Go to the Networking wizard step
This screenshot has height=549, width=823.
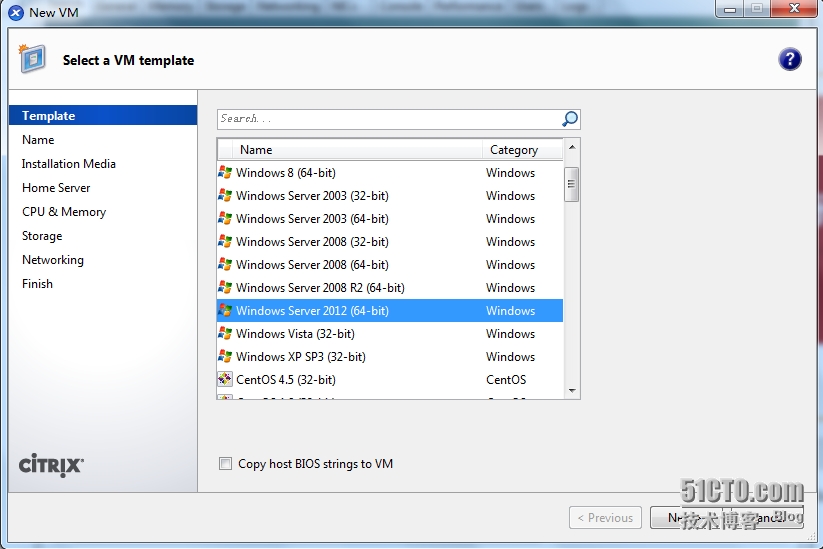[53, 260]
